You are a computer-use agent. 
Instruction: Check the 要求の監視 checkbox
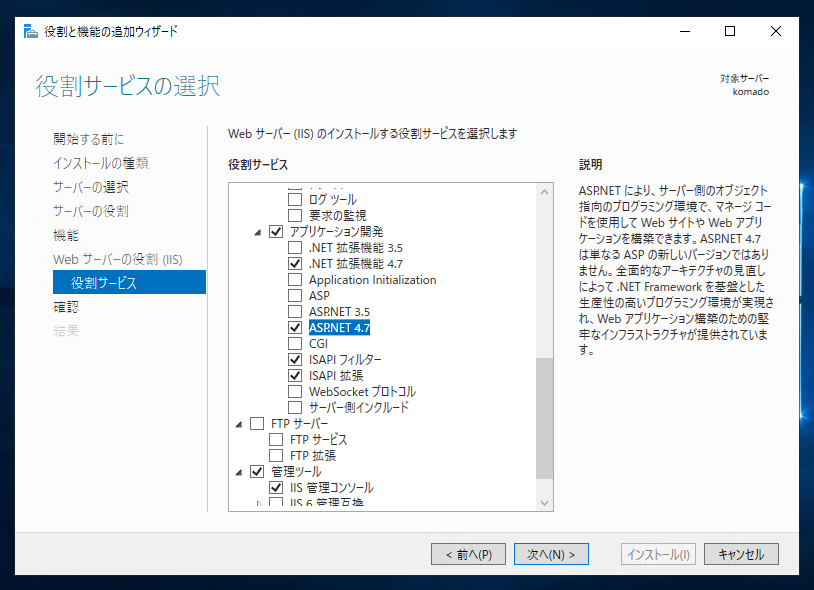click(x=295, y=215)
